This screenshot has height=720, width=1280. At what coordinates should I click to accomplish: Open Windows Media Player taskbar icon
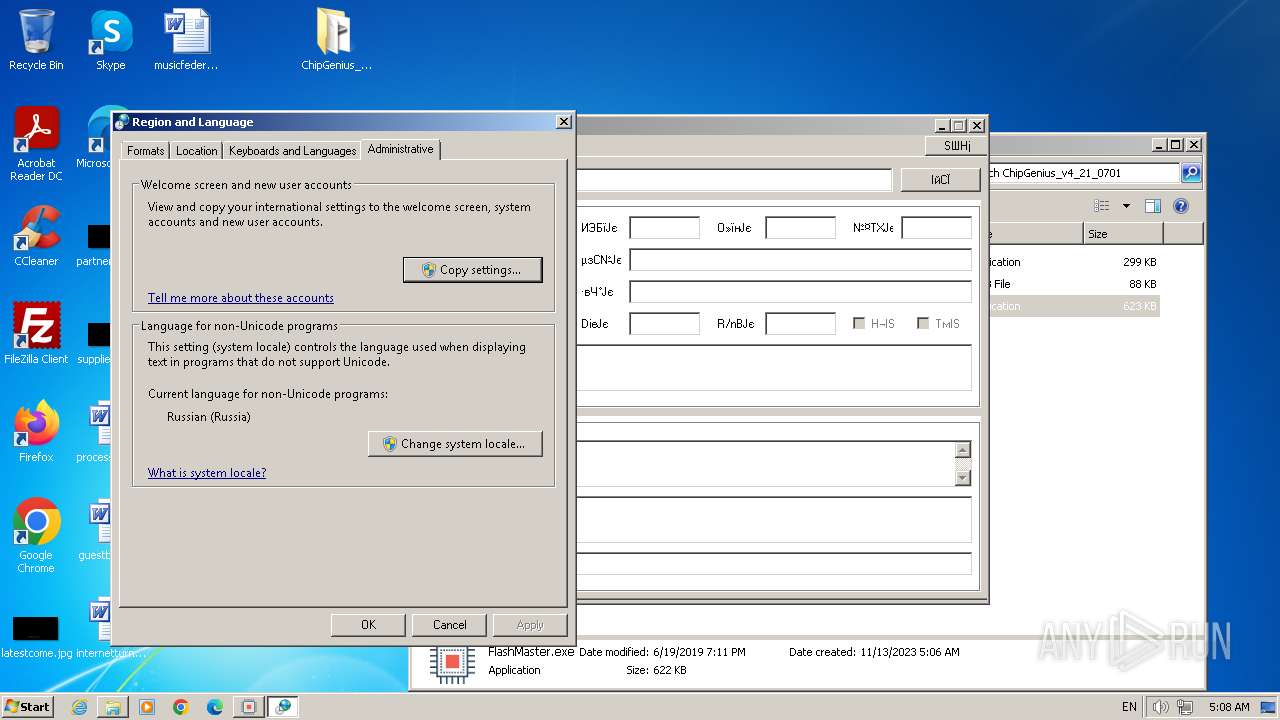pyautogui.click(x=147, y=707)
